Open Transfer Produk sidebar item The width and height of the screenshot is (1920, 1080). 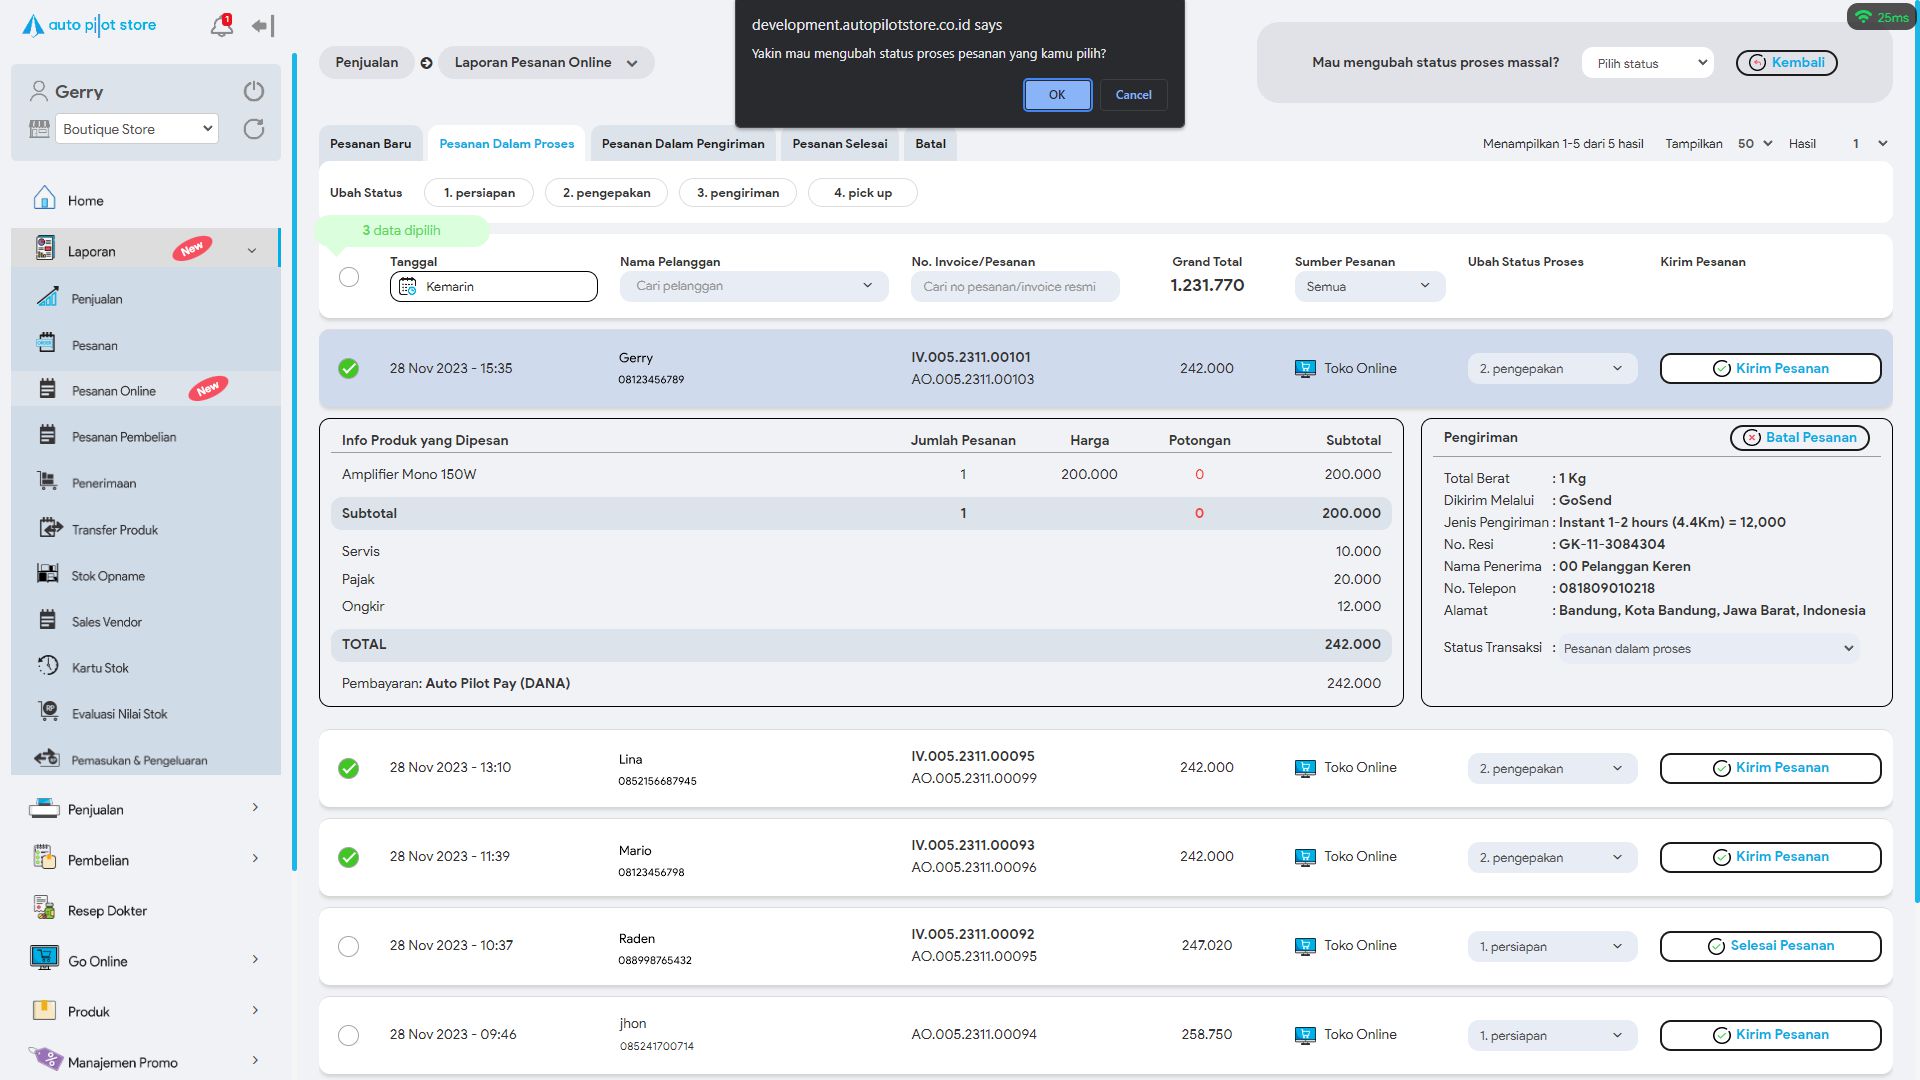(x=114, y=530)
